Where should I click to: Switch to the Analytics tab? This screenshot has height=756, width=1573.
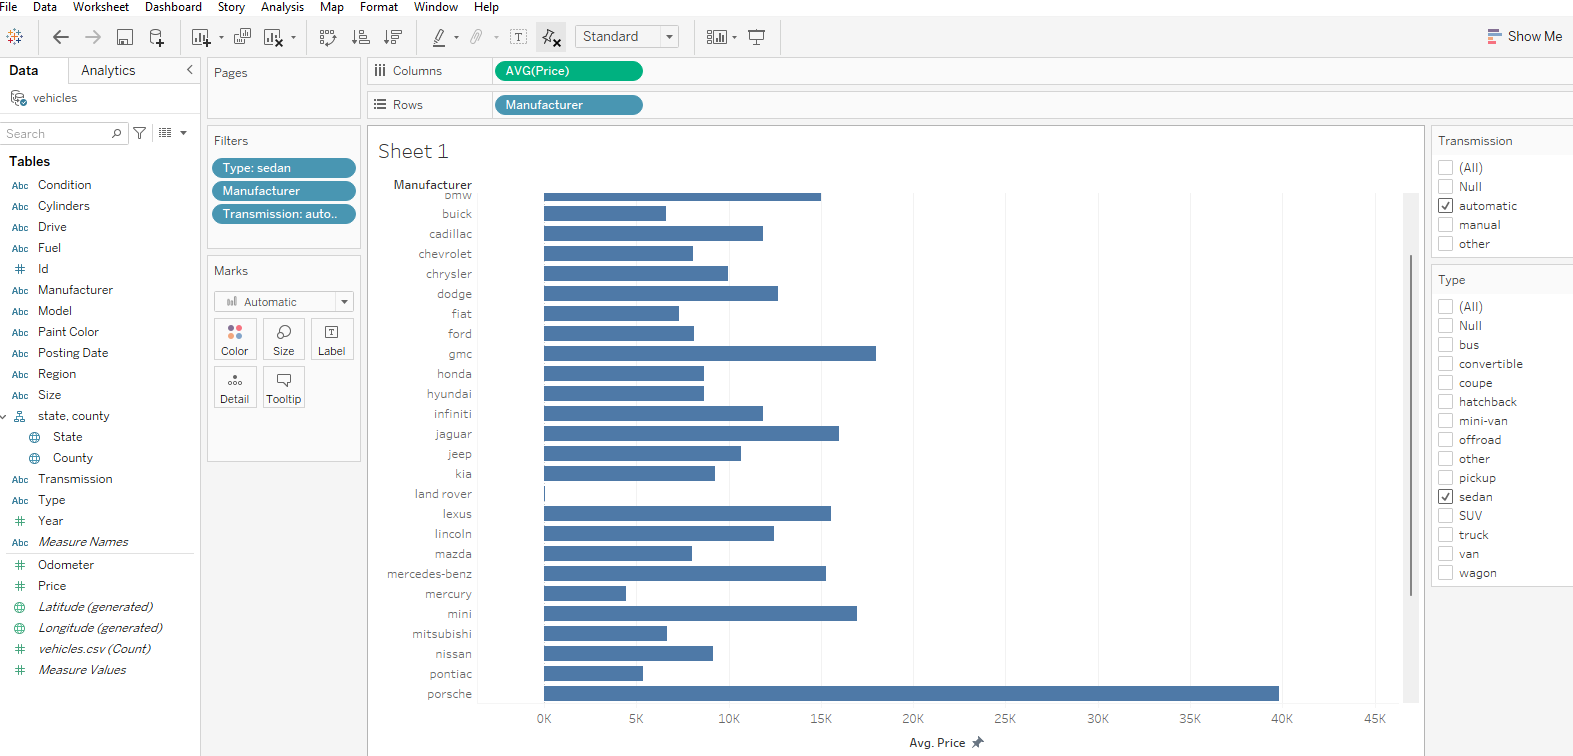pos(108,70)
